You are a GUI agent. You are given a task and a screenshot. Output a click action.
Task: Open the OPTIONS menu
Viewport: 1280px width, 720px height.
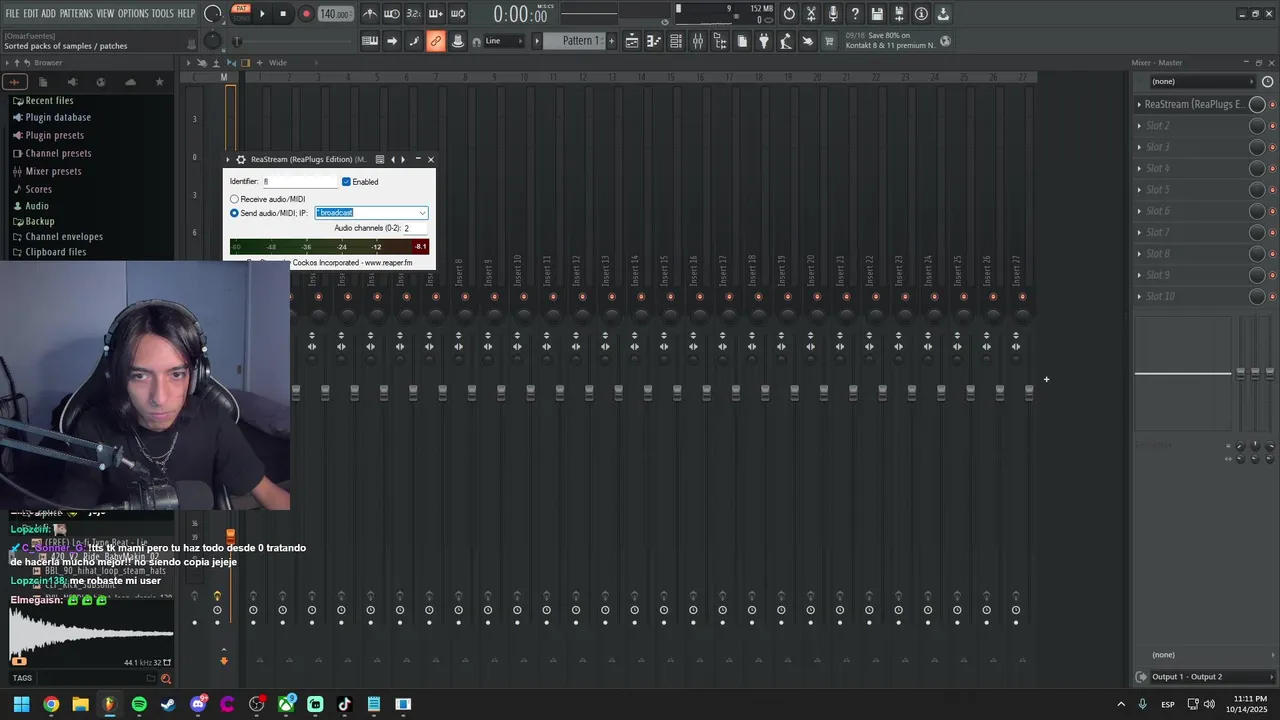[133, 13]
